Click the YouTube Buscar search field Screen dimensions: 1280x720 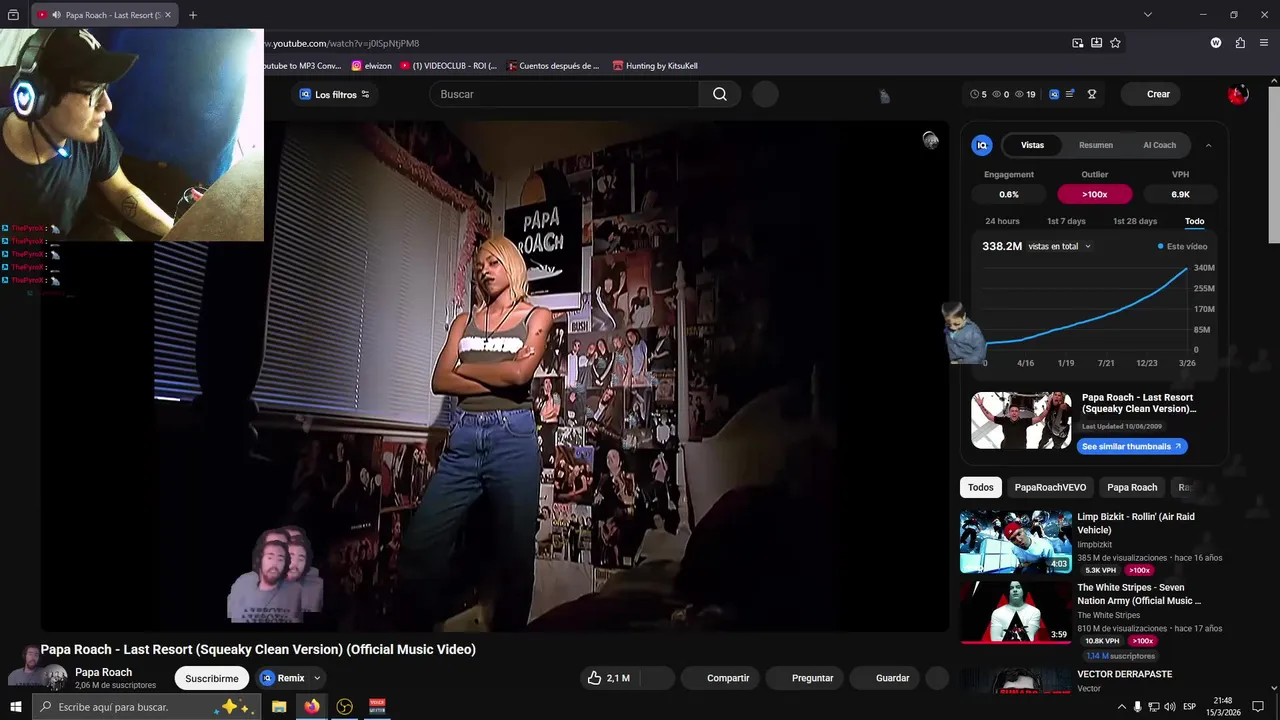point(565,94)
